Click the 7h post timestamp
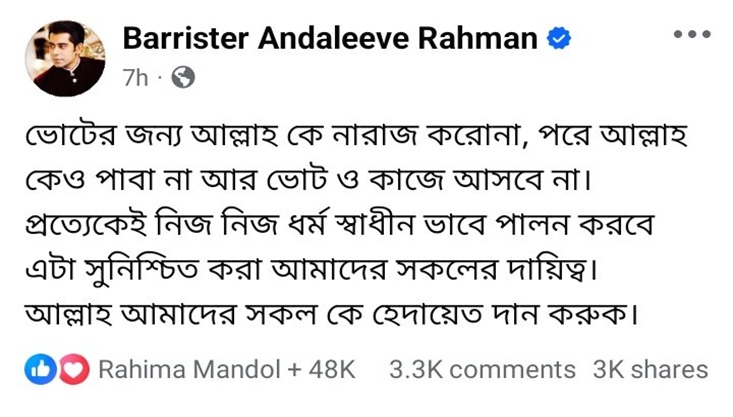The width and height of the screenshot is (733, 417). click(136, 78)
